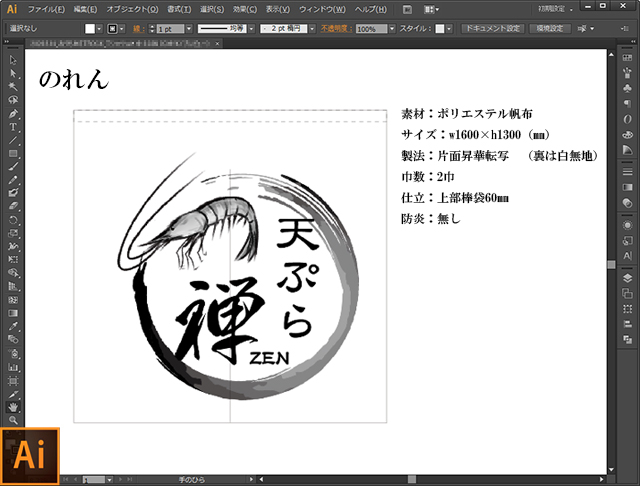Pick the Lasso tool
The image size is (640, 486).
click(x=13, y=100)
